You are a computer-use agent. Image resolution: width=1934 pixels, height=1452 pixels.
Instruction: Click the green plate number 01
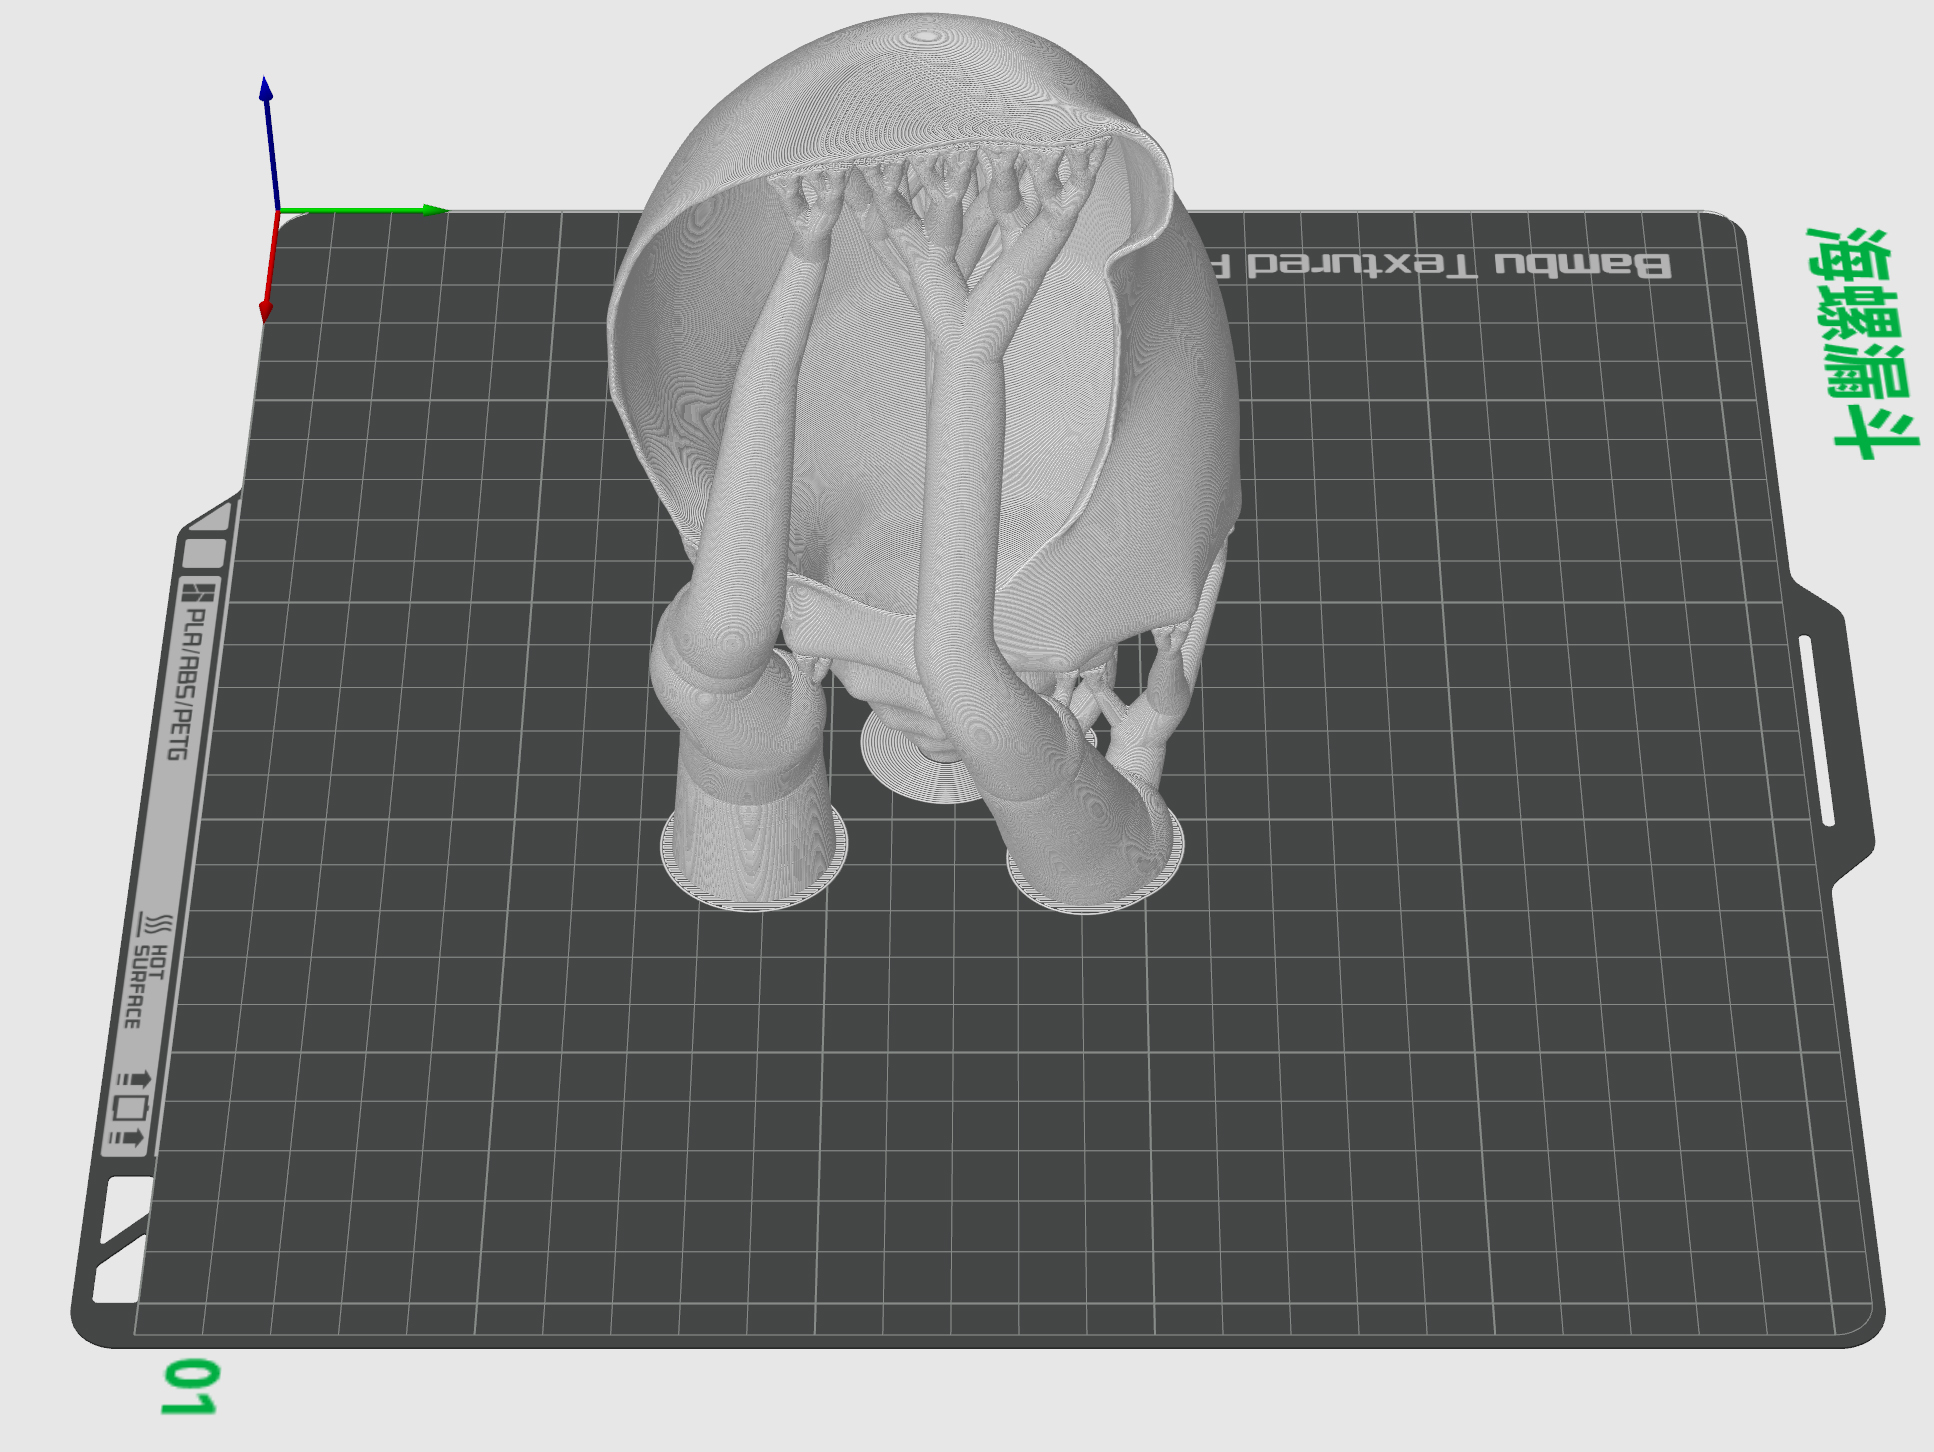(189, 1386)
